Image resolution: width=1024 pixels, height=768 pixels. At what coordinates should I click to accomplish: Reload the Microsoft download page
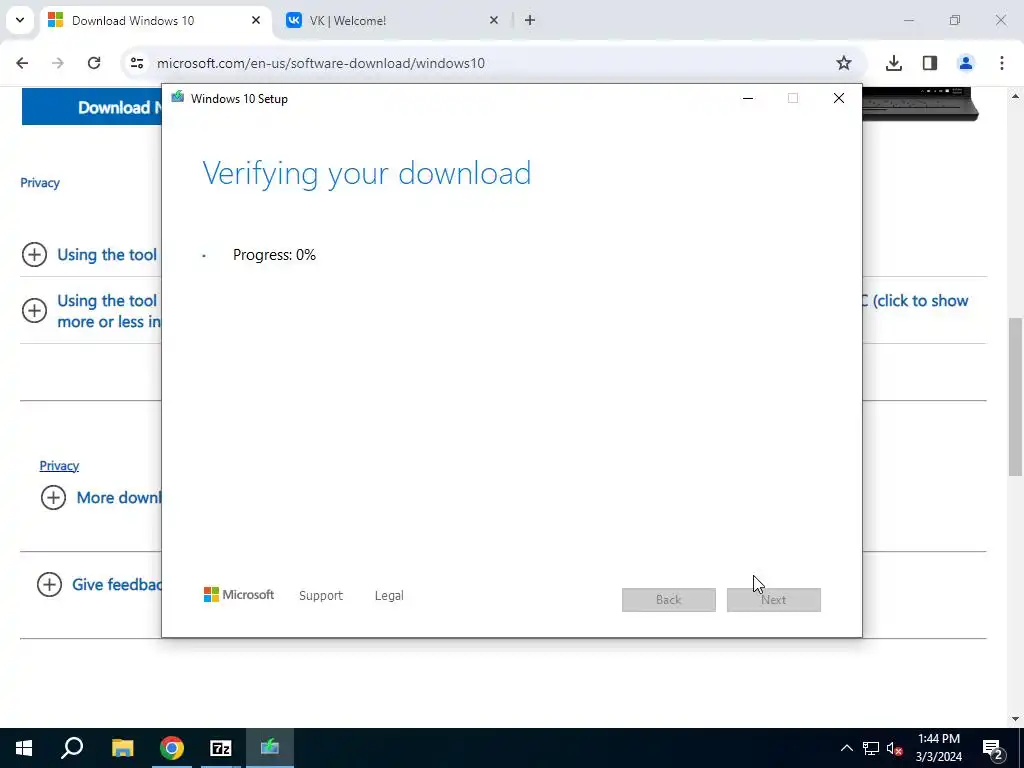coord(94,63)
